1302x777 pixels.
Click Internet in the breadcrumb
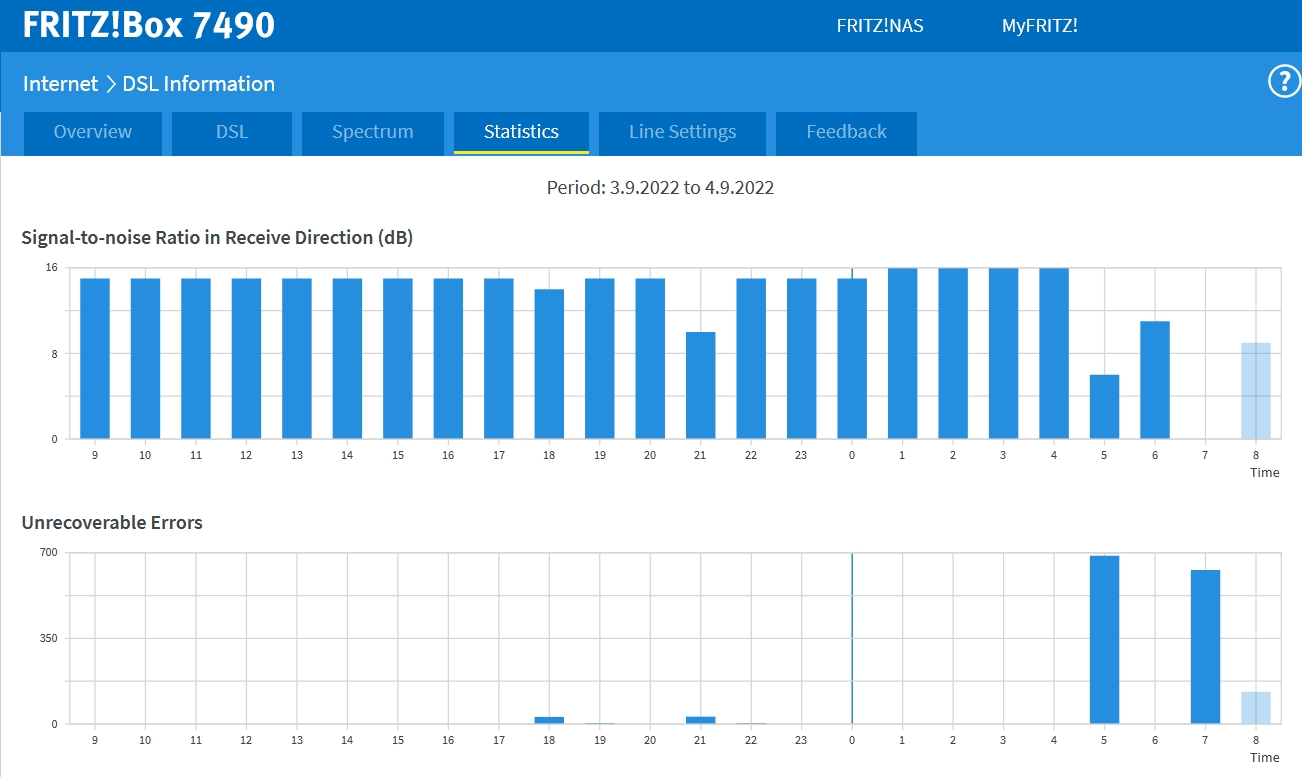pos(60,84)
